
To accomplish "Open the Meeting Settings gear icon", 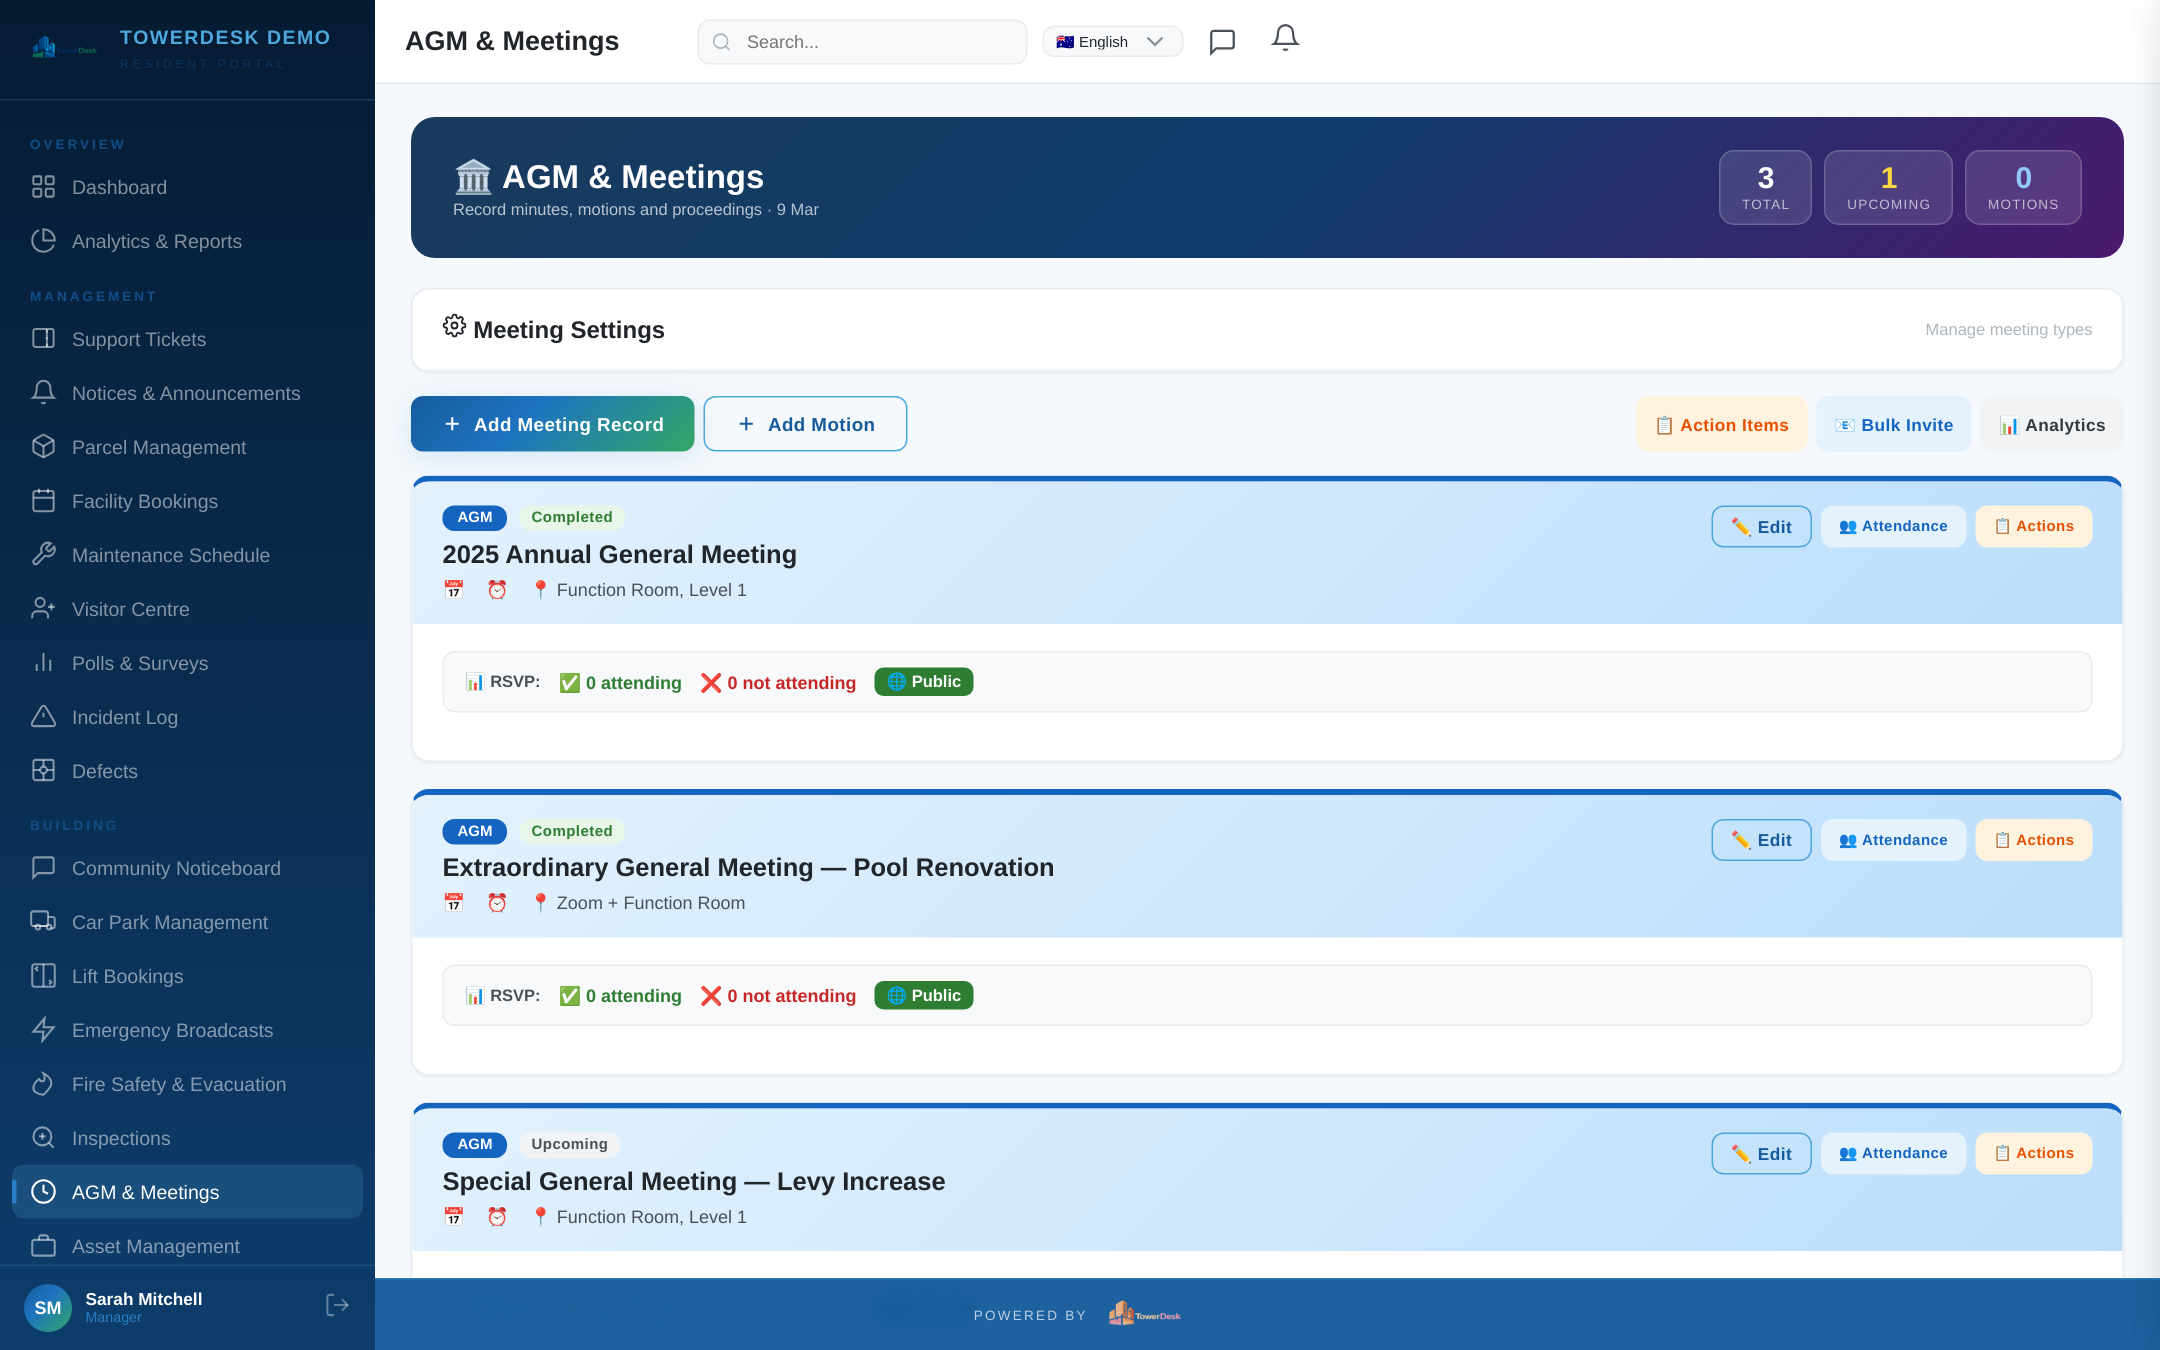I will tap(454, 326).
